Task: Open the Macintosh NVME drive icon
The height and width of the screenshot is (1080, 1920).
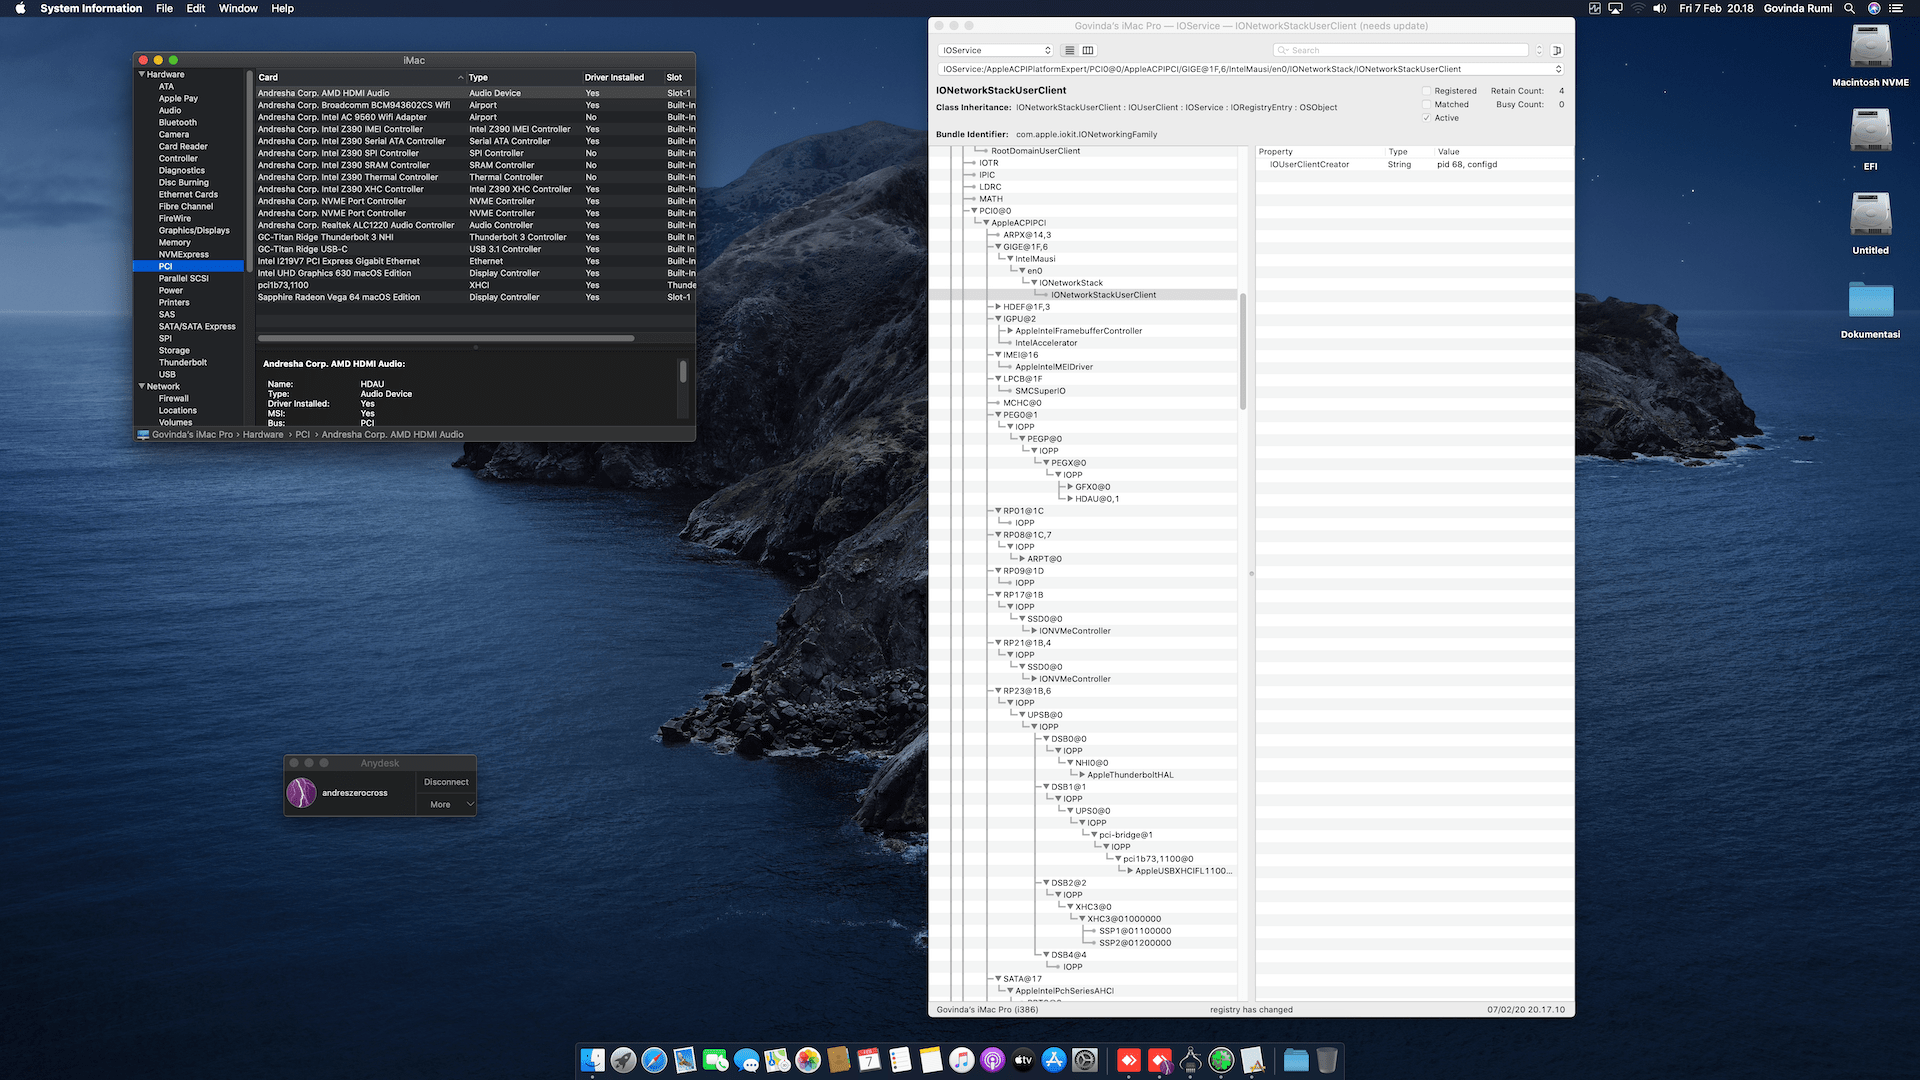Action: click(x=1870, y=48)
